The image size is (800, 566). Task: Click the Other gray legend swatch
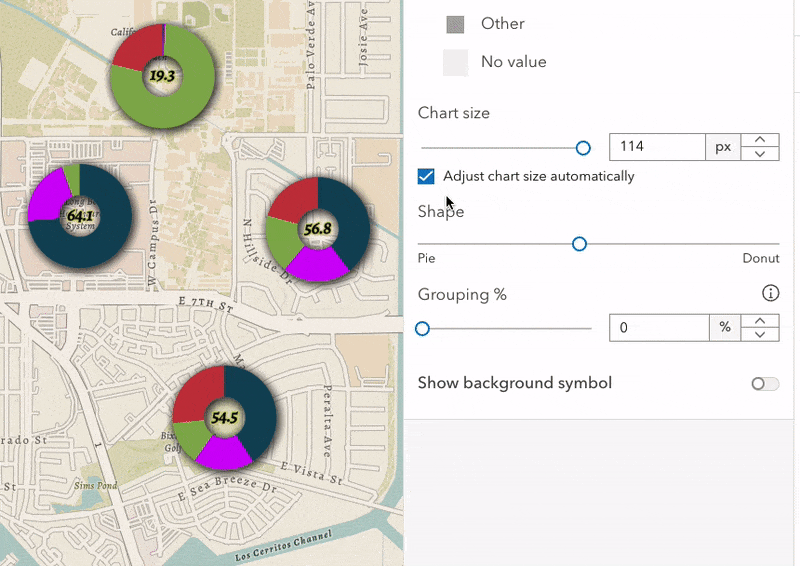456,24
